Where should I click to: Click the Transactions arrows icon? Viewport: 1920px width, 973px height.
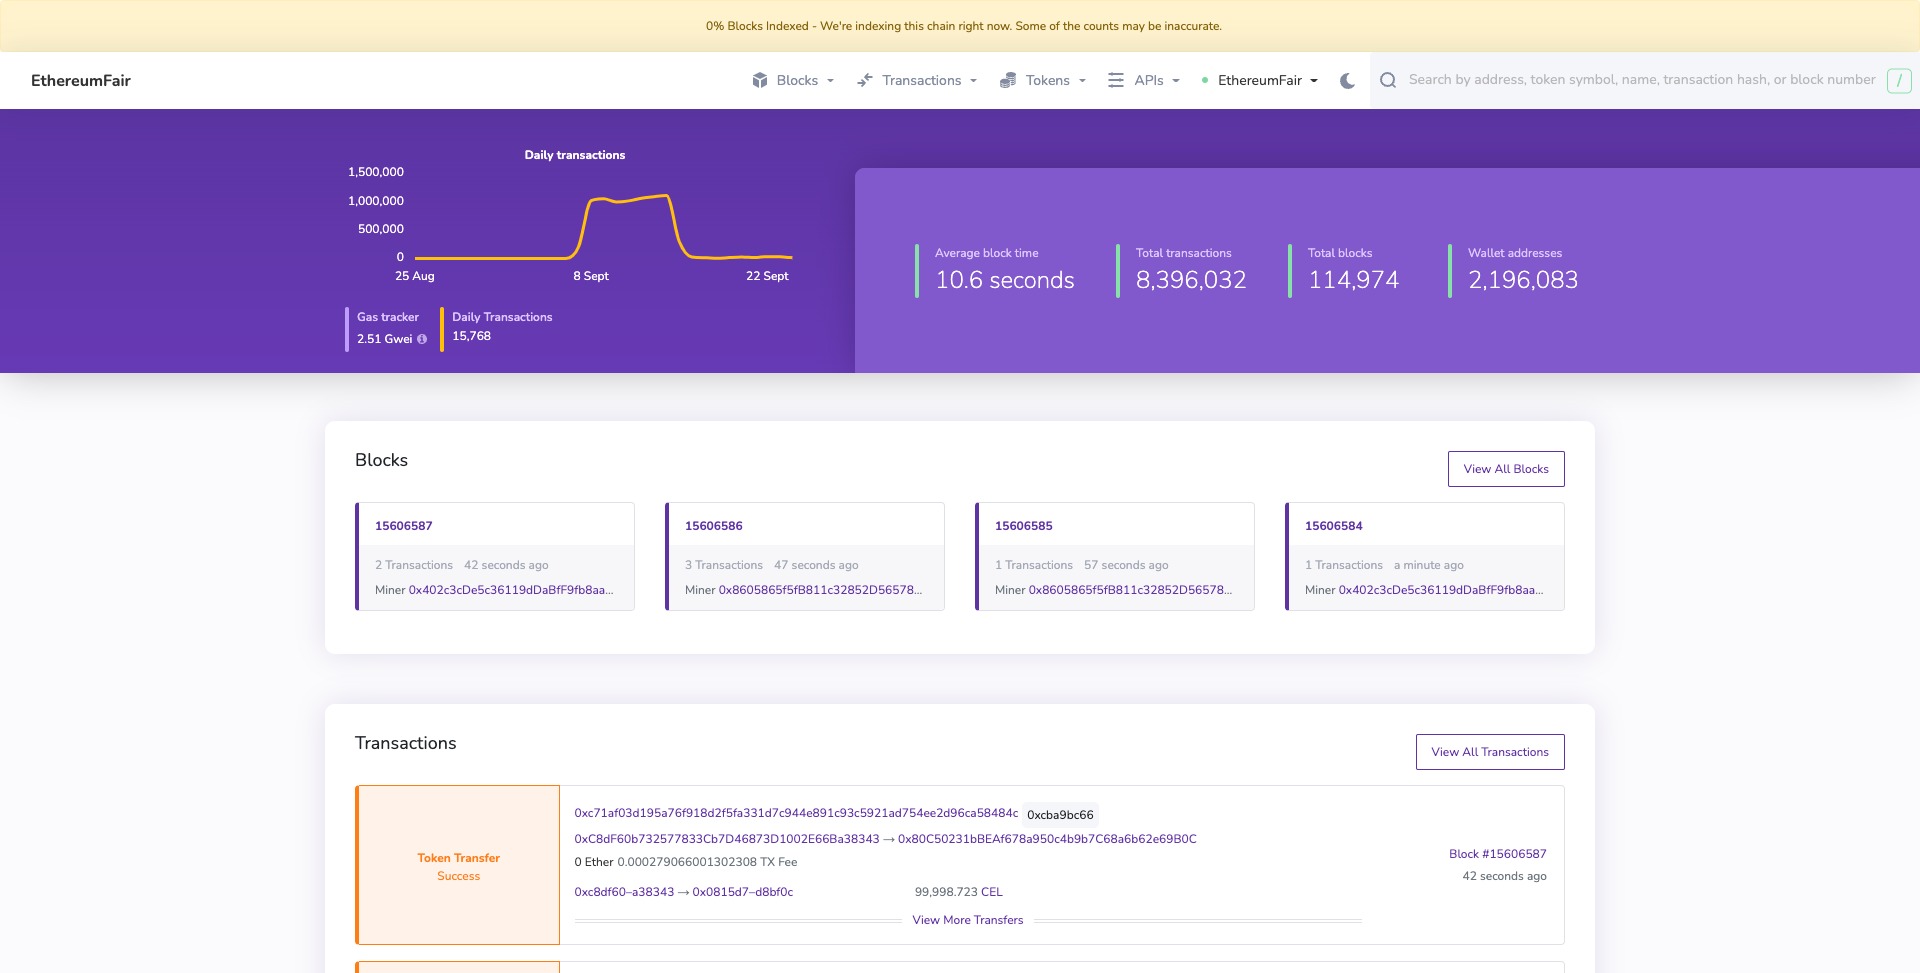[865, 80]
